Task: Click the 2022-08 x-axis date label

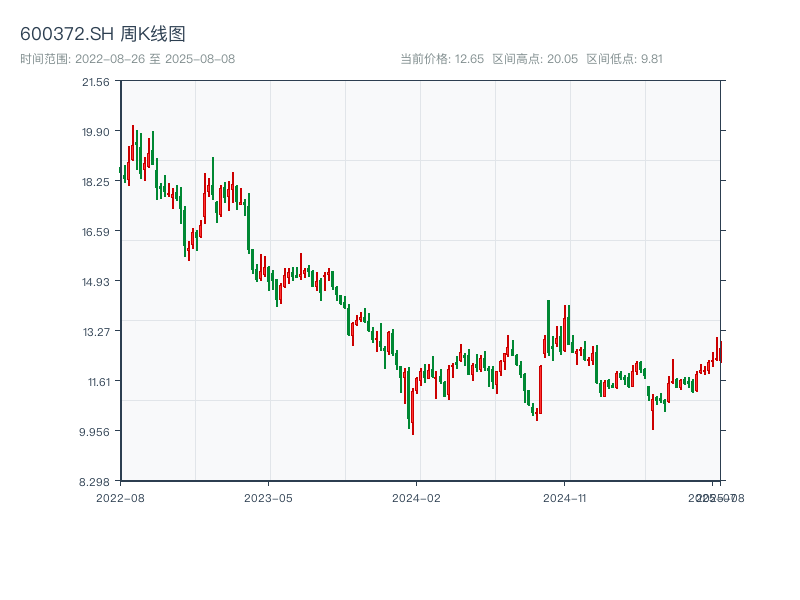Action: pyautogui.click(x=120, y=497)
